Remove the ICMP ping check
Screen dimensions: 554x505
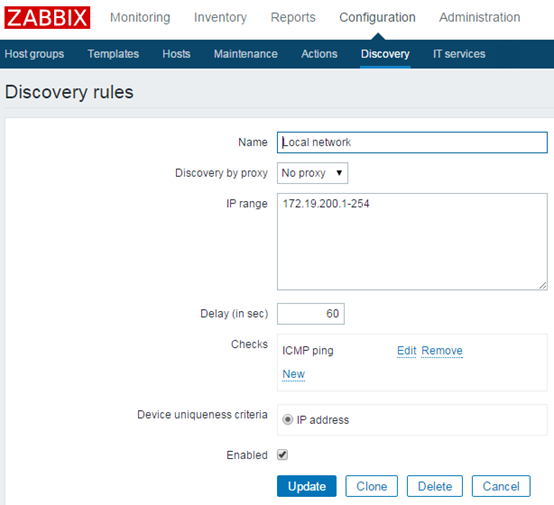pyautogui.click(x=442, y=351)
